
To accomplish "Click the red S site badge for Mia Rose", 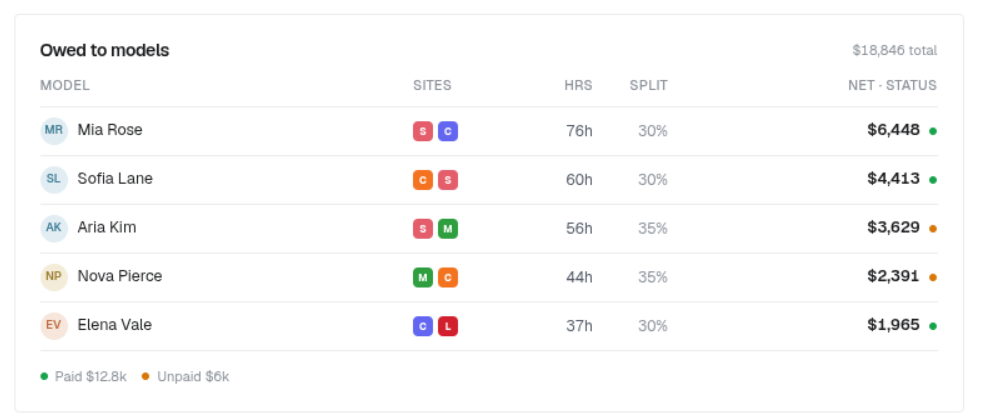I will (x=423, y=131).
